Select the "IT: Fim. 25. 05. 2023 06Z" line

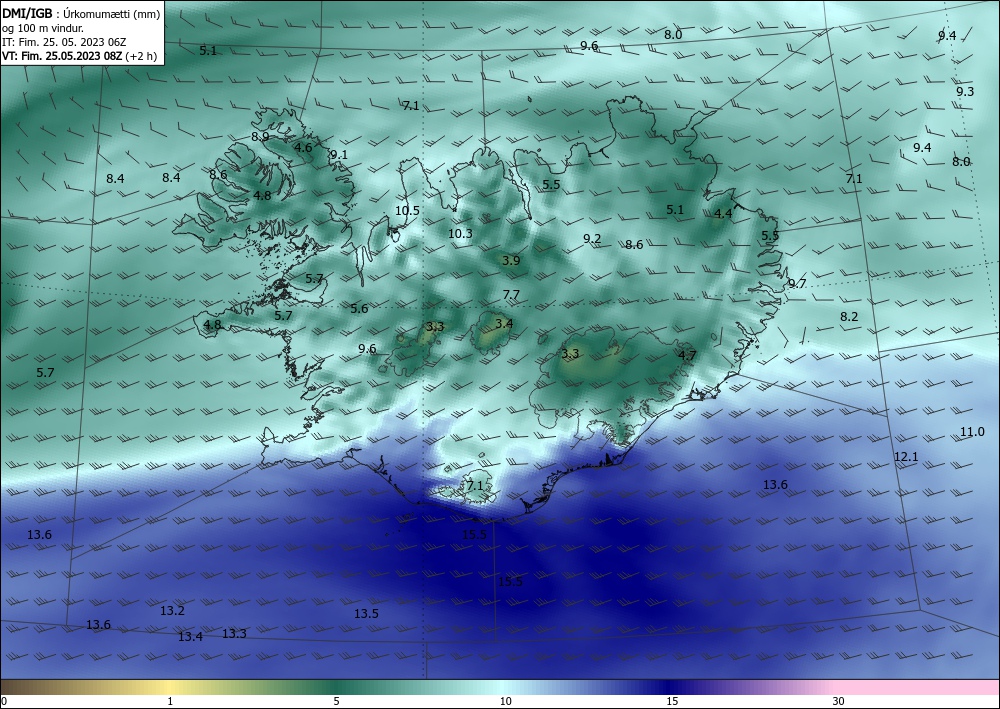click(64, 42)
